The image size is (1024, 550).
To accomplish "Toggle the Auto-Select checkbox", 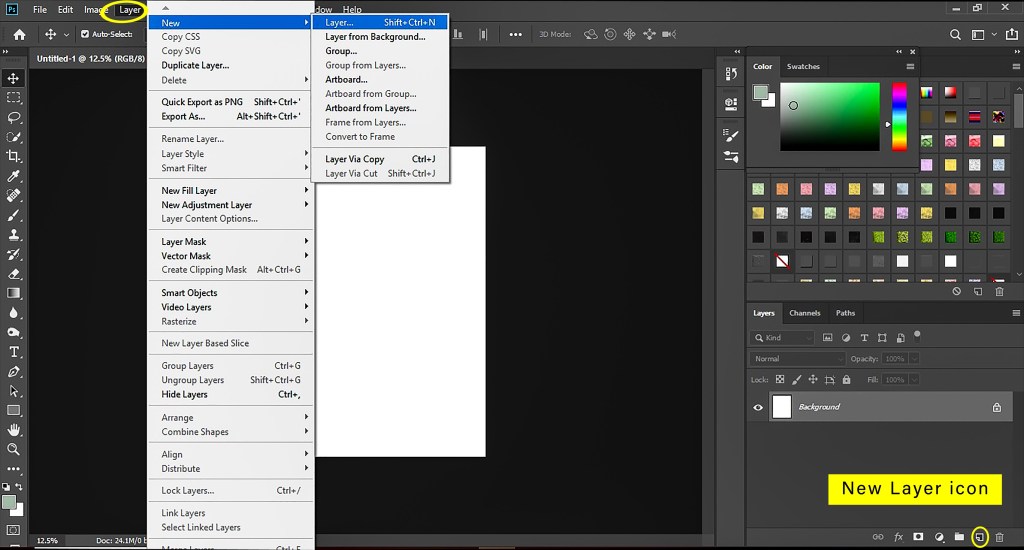I will click(x=85, y=34).
